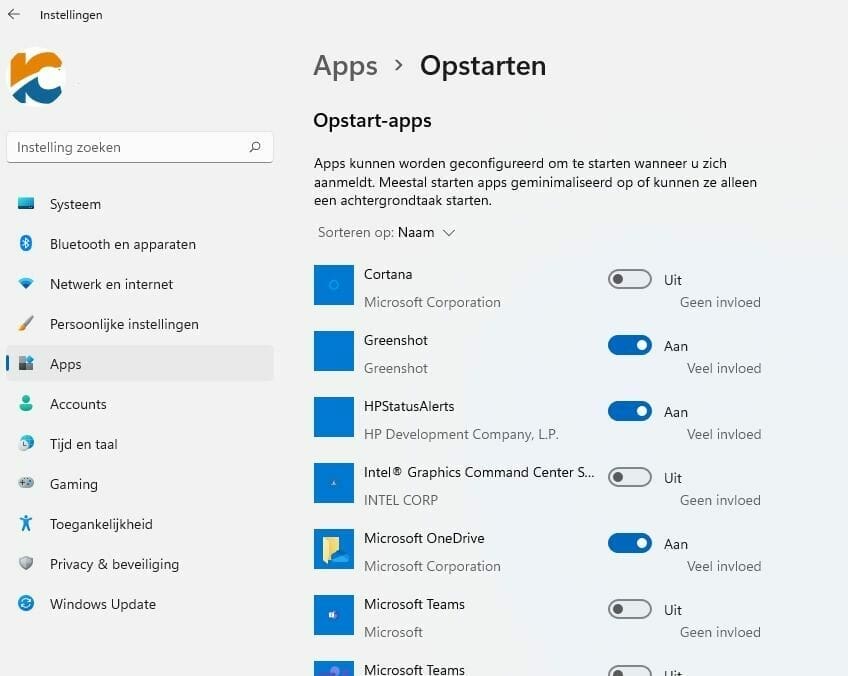
Task: Open Windows Update label
Action: pos(103,604)
